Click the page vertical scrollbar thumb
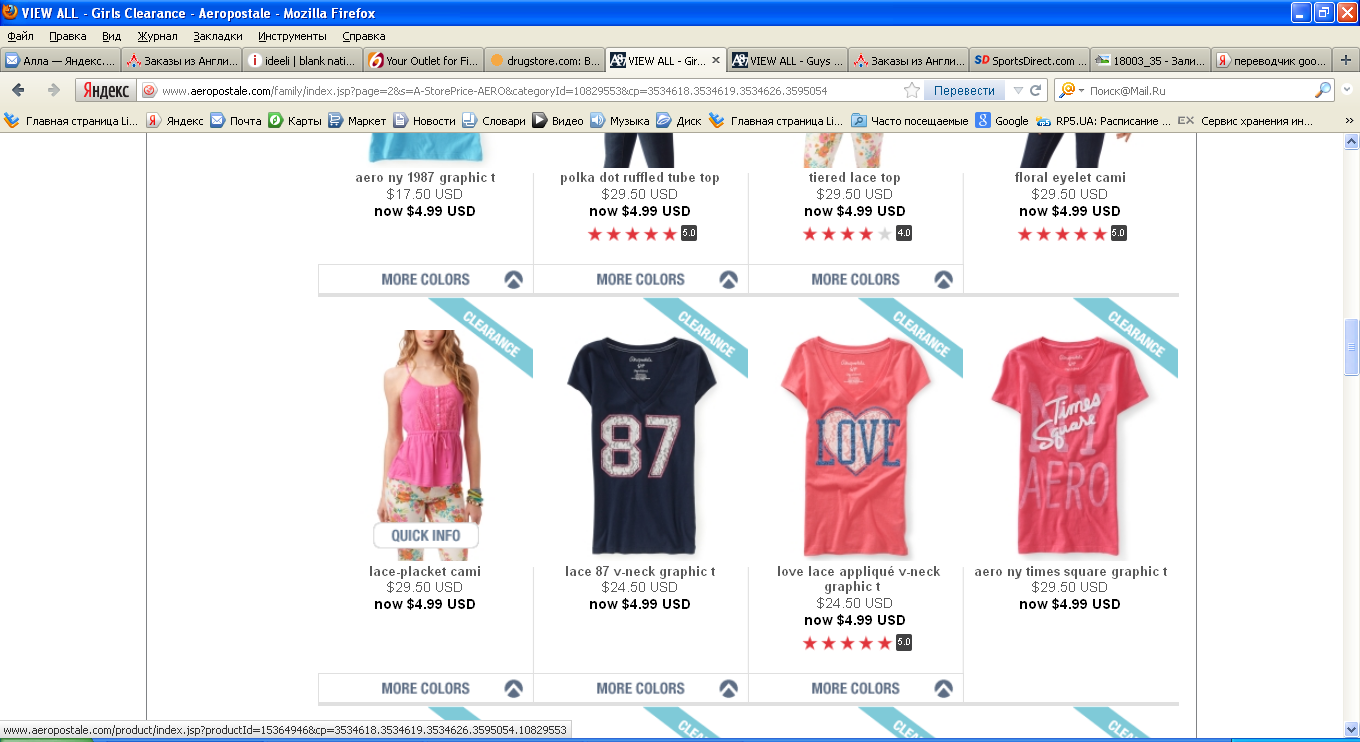This screenshot has height=742, width=1360. point(1351,347)
